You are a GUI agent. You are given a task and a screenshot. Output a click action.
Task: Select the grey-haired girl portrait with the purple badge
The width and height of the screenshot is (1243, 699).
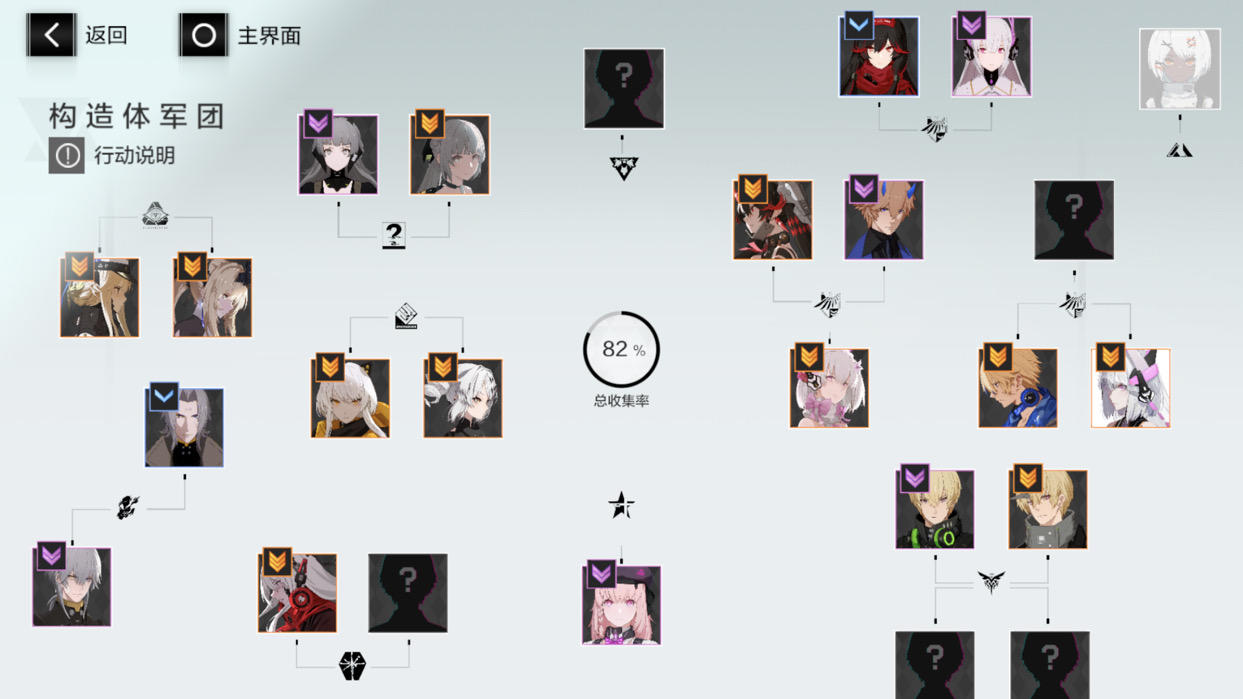pos(339,155)
